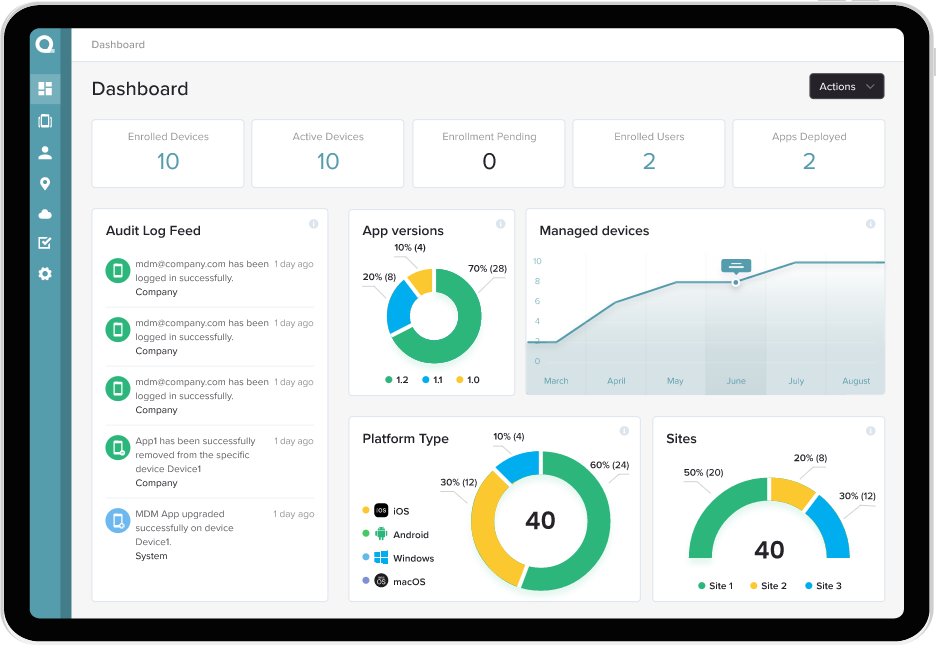
Task: Click the Managed devices info icon
Action: click(870, 224)
